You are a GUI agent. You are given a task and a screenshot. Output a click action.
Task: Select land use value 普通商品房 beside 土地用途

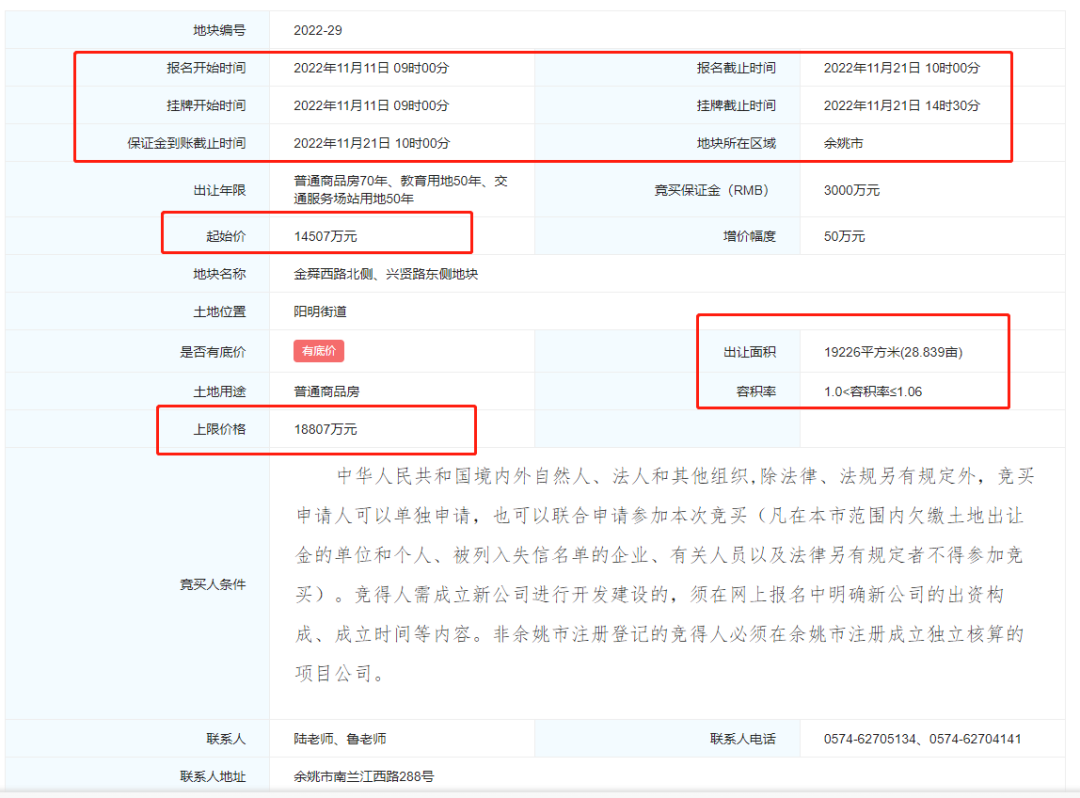point(326,391)
